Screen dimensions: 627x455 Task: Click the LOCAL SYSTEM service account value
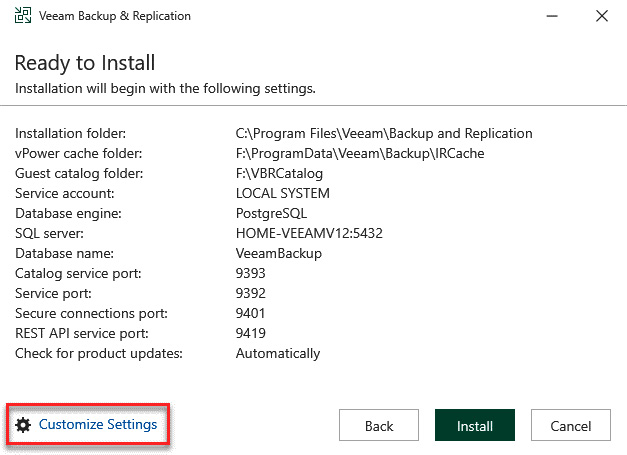tap(282, 193)
